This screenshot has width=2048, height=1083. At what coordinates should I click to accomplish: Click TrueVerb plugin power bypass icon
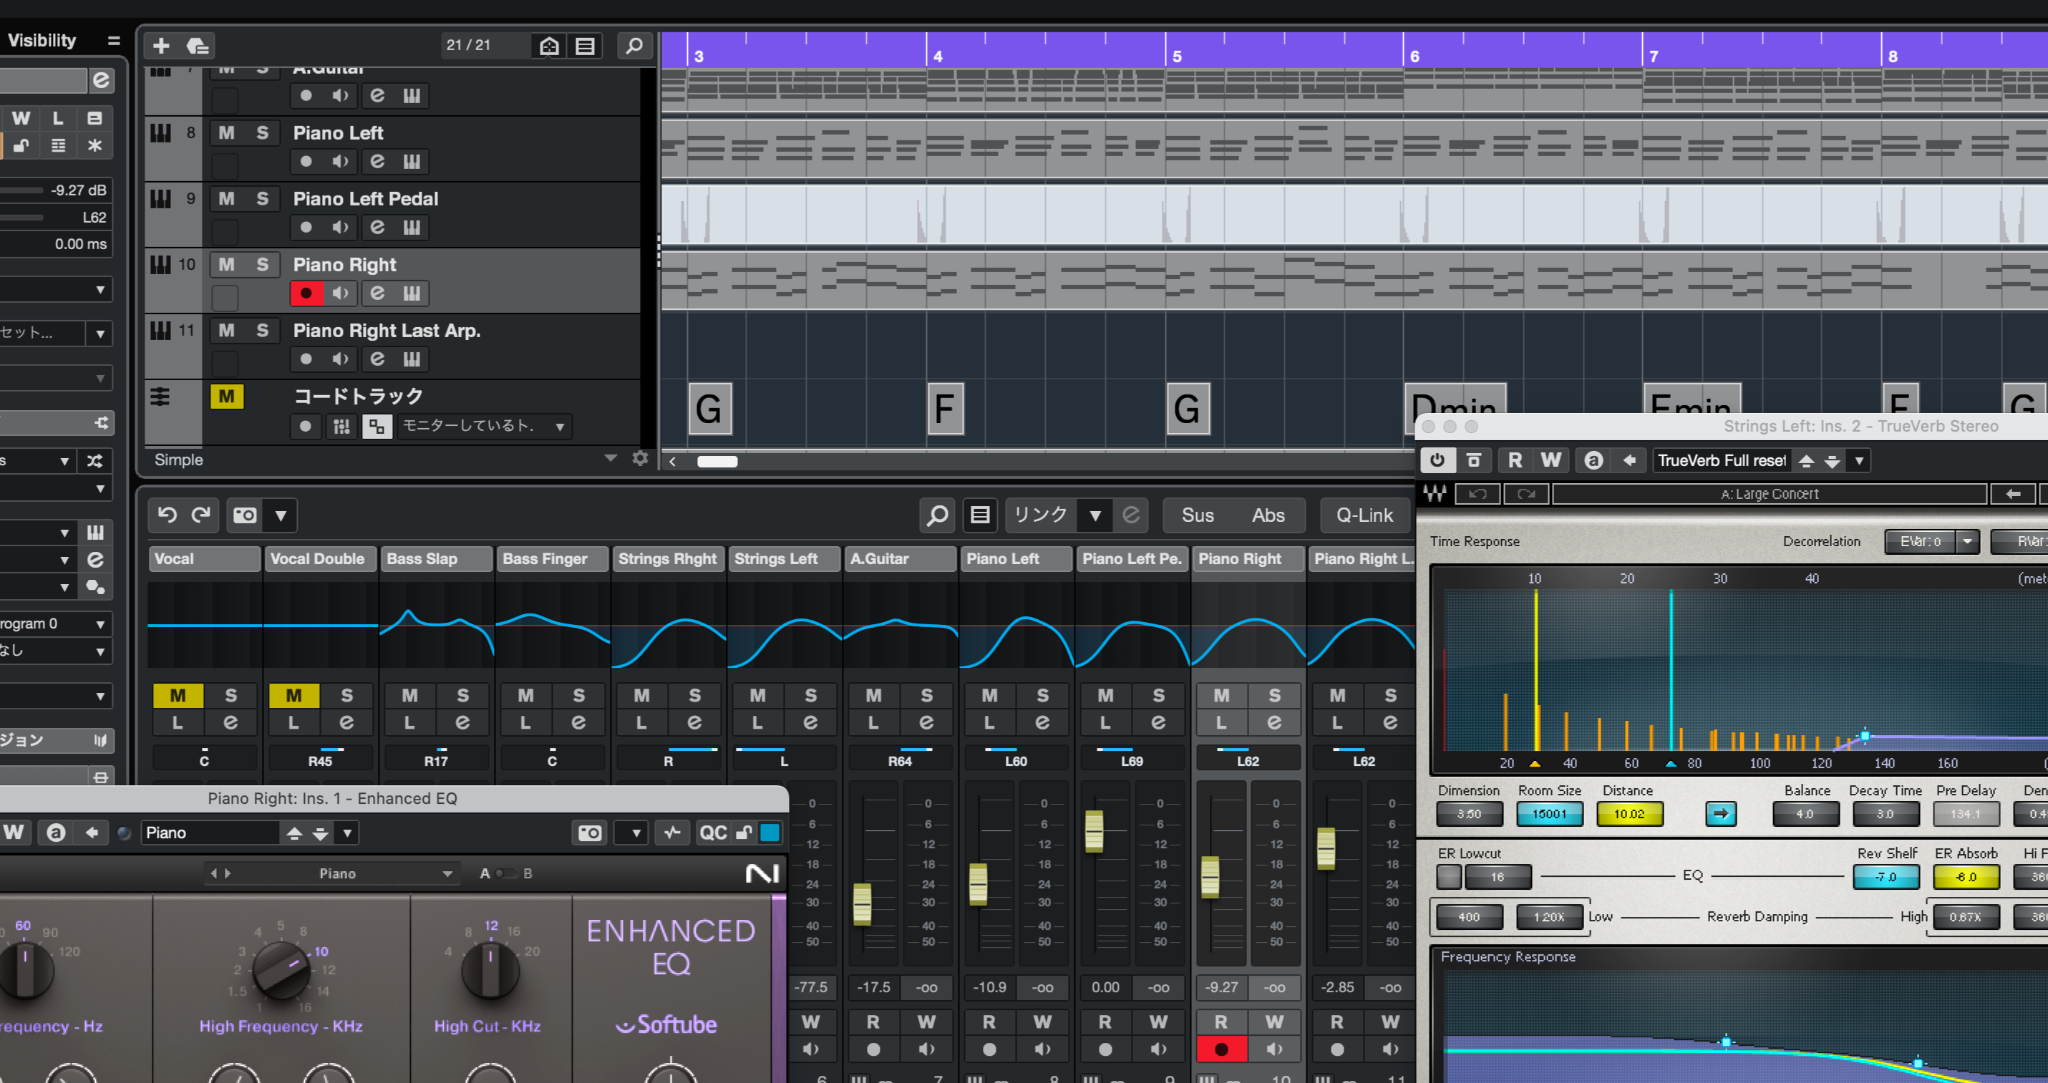(1437, 460)
